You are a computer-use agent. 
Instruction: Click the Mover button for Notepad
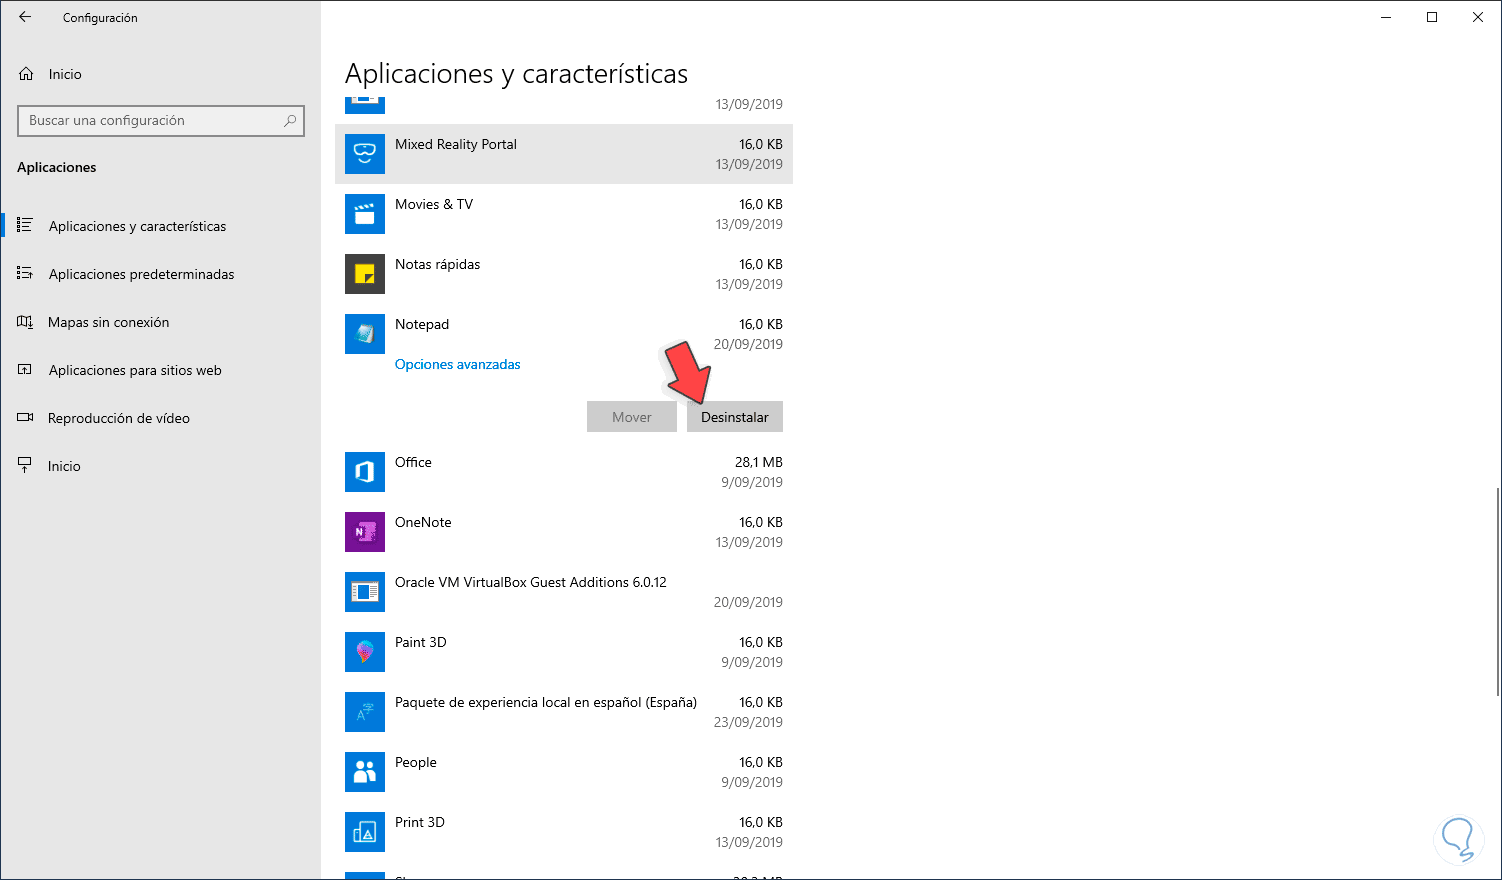pyautogui.click(x=632, y=417)
